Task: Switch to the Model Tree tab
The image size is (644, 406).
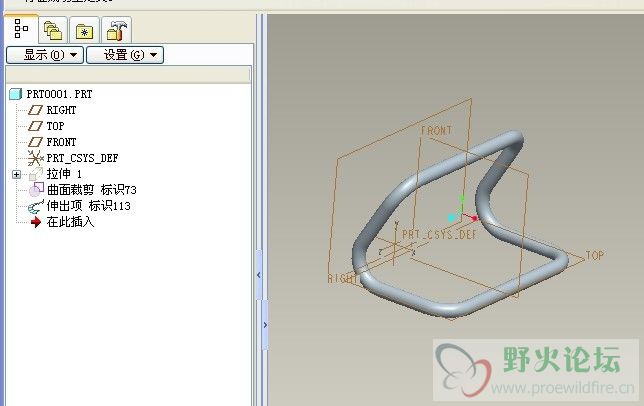Action: pos(21,28)
